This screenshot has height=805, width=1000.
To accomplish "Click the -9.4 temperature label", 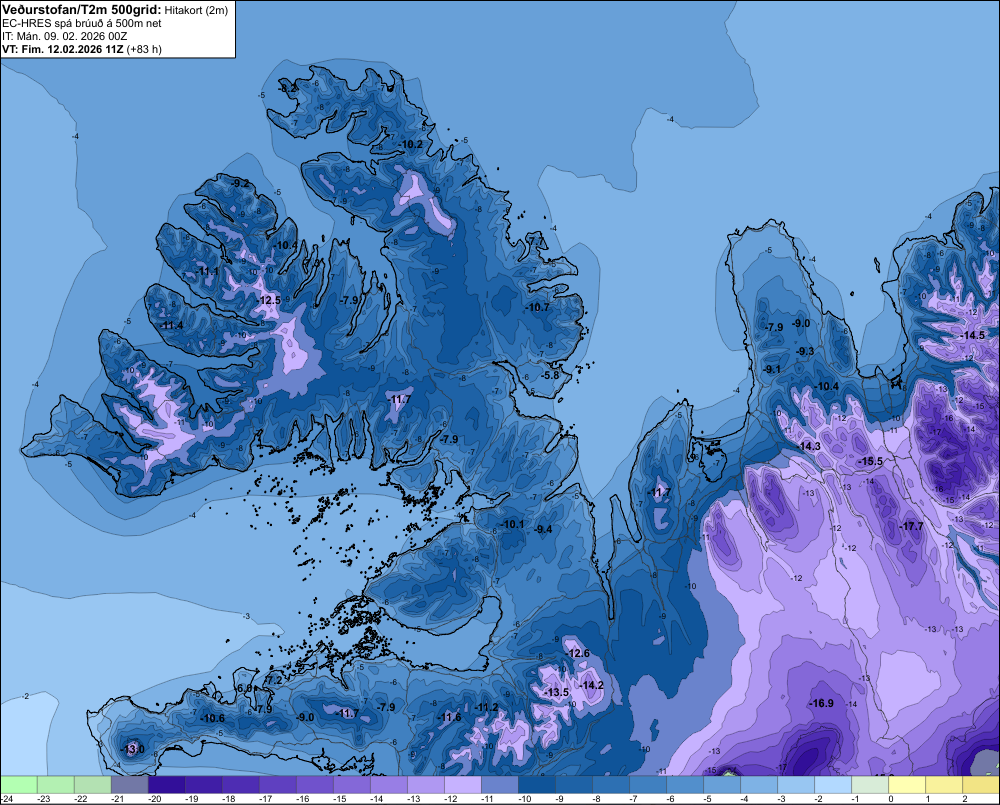I will (x=543, y=529).
